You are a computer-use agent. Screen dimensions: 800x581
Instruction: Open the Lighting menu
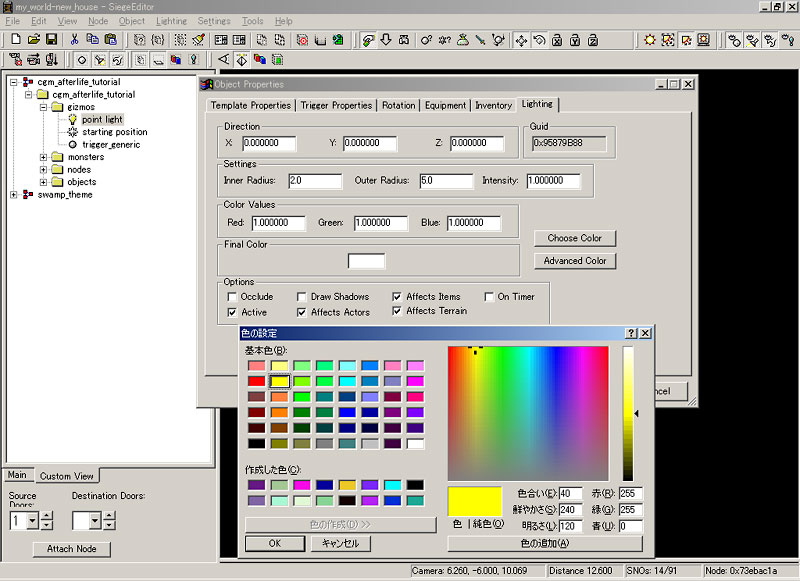[171, 21]
